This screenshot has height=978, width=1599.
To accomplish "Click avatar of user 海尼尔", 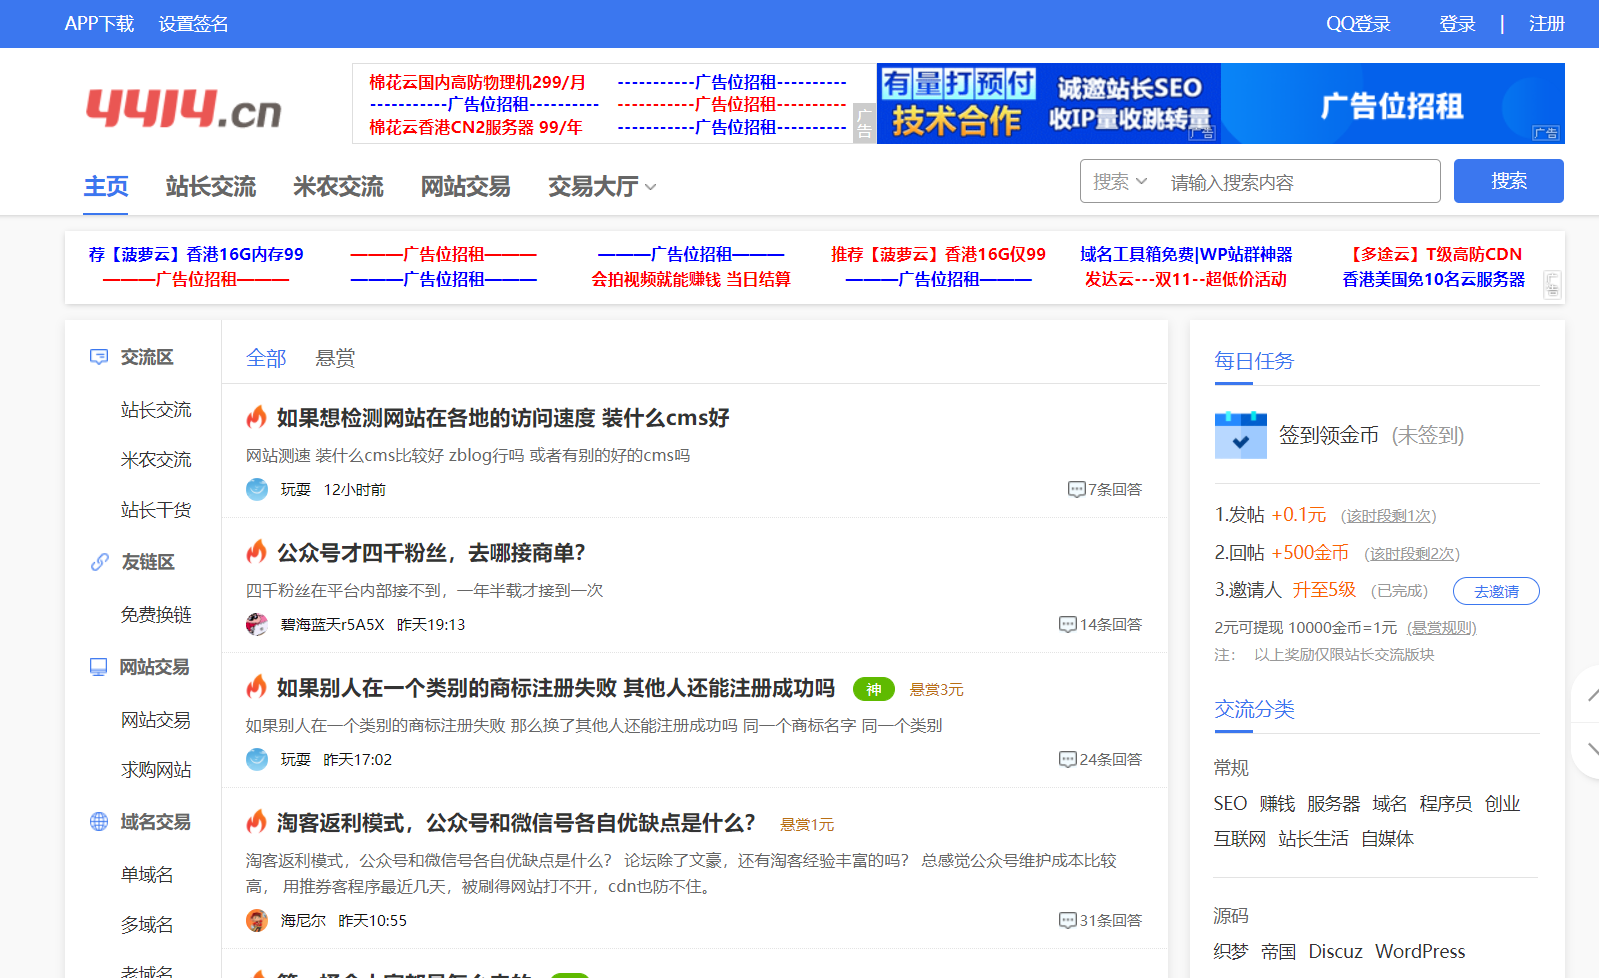I will pyautogui.click(x=257, y=920).
